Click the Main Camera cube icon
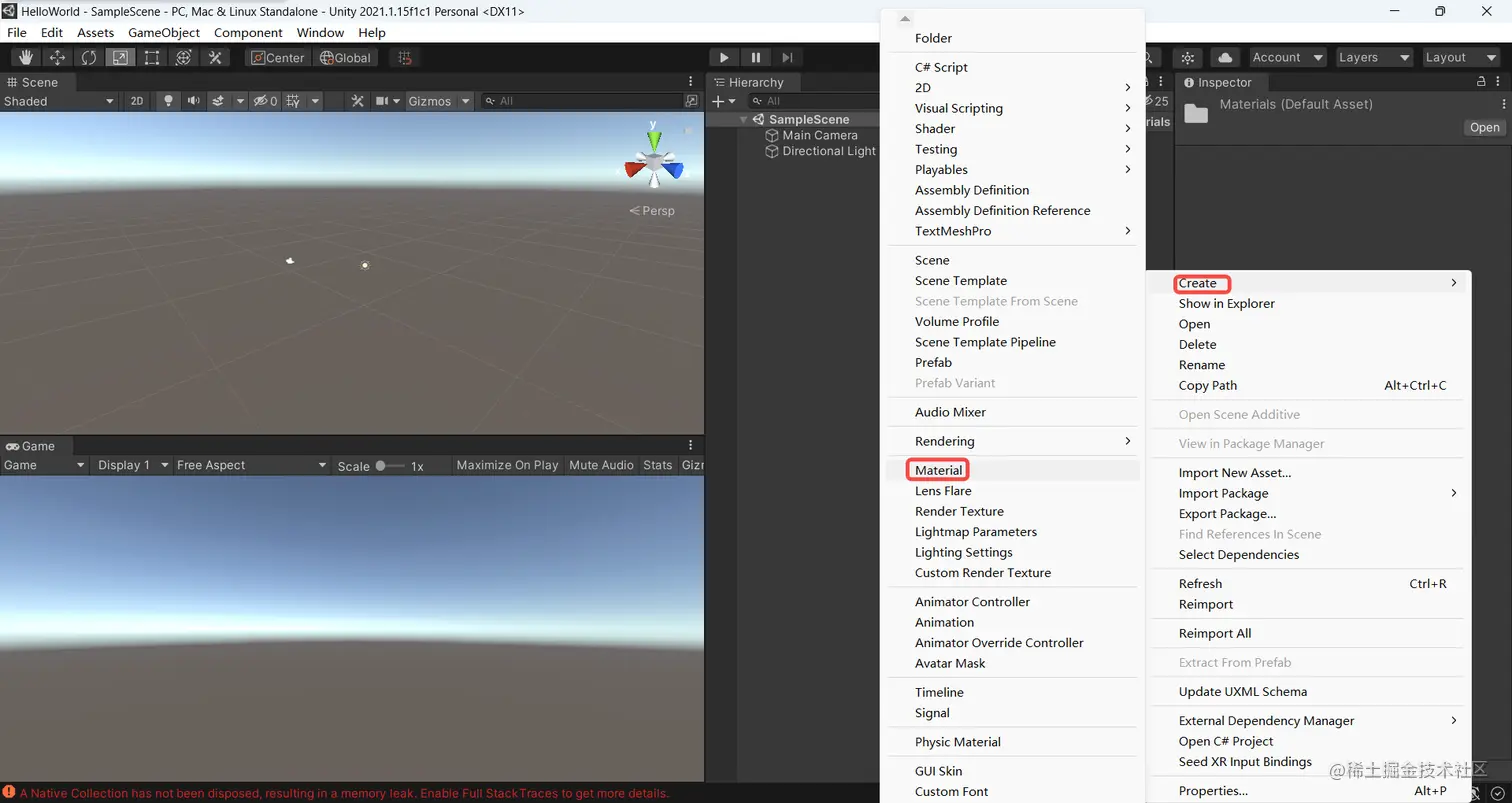The image size is (1512, 803). click(x=772, y=135)
